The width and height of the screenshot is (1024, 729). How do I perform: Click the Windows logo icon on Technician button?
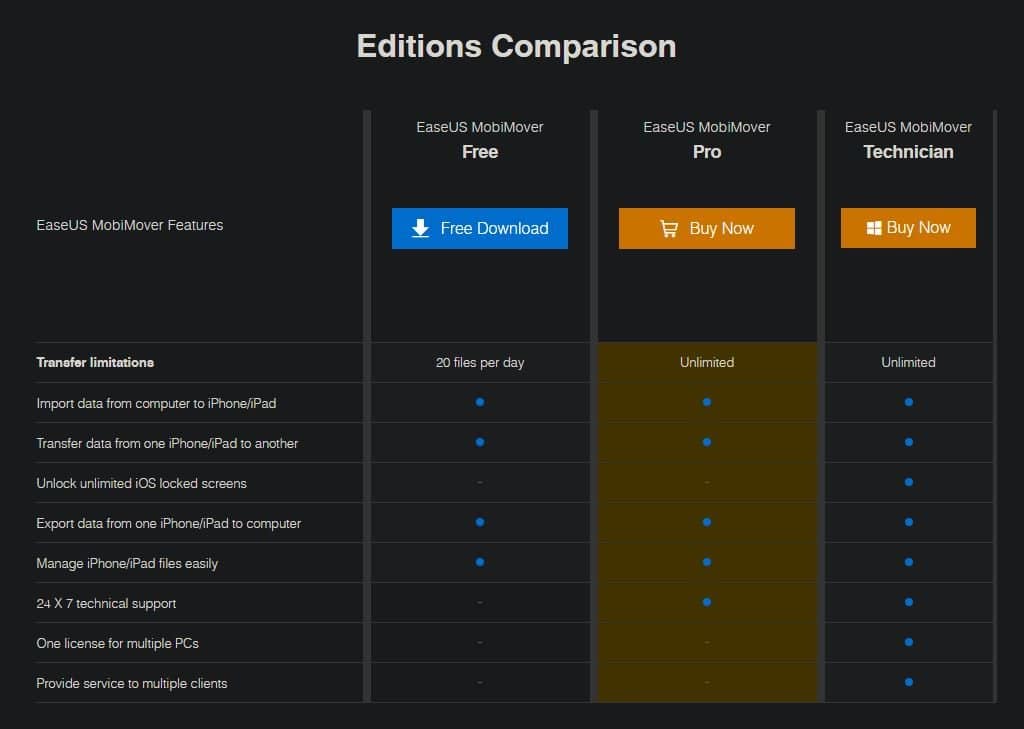873,228
